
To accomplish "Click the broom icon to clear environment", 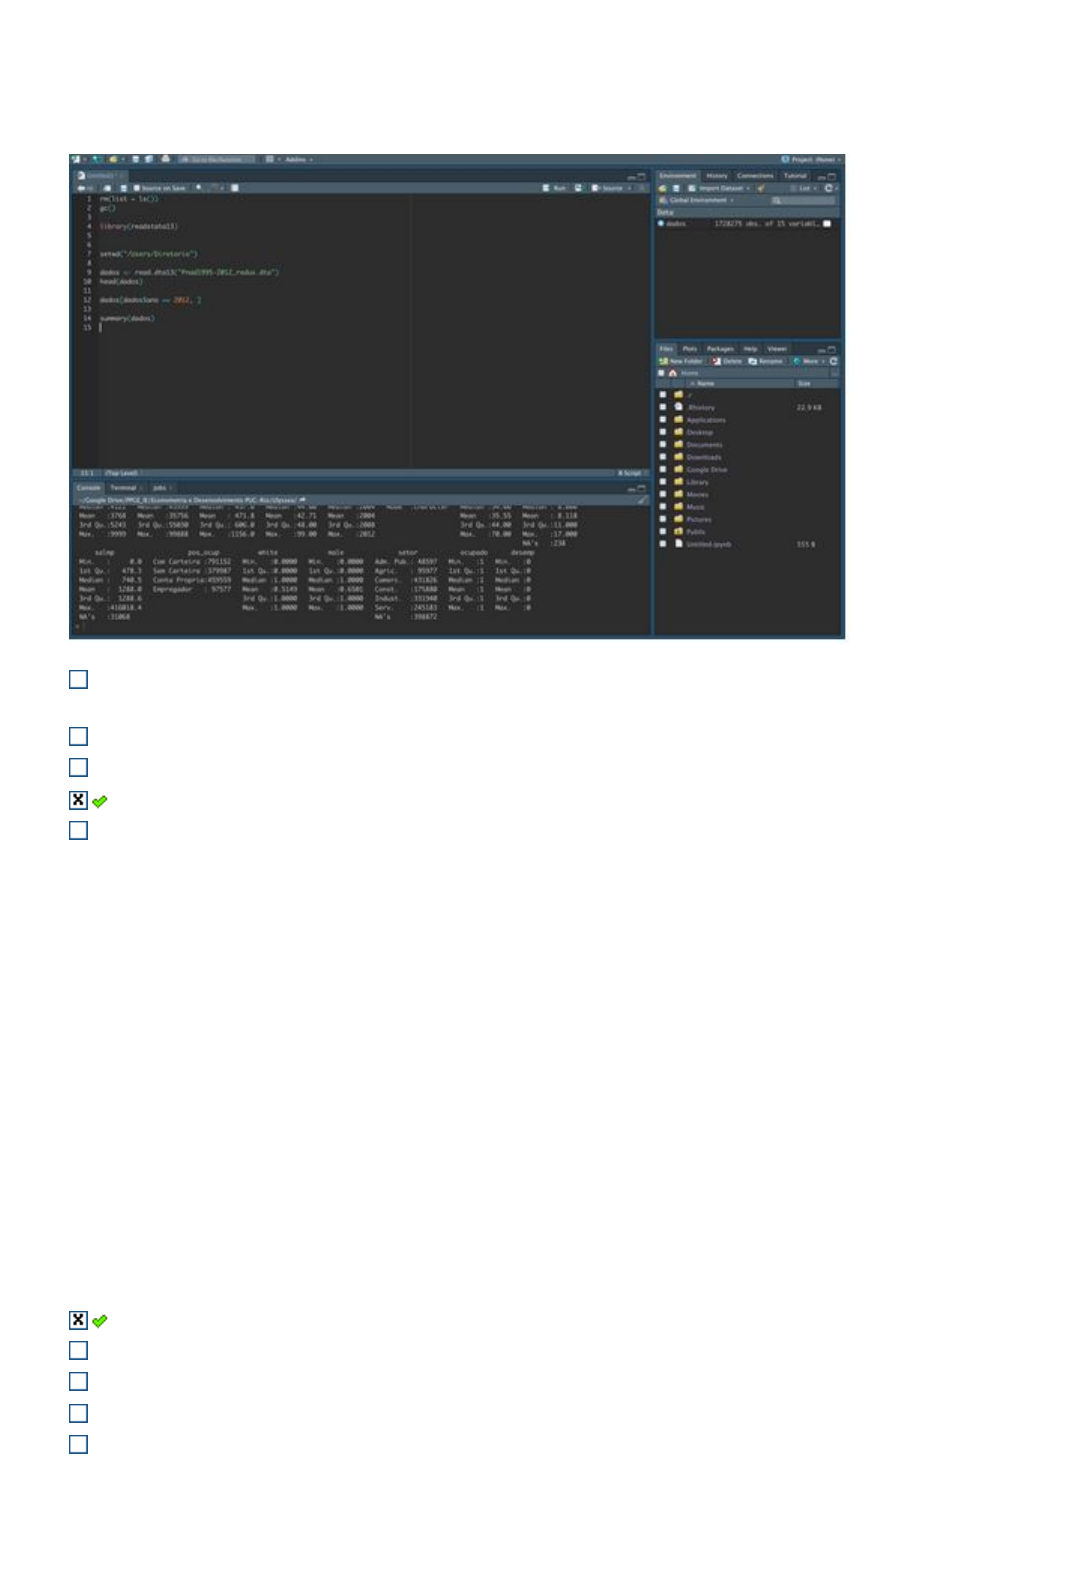I will point(761,188).
